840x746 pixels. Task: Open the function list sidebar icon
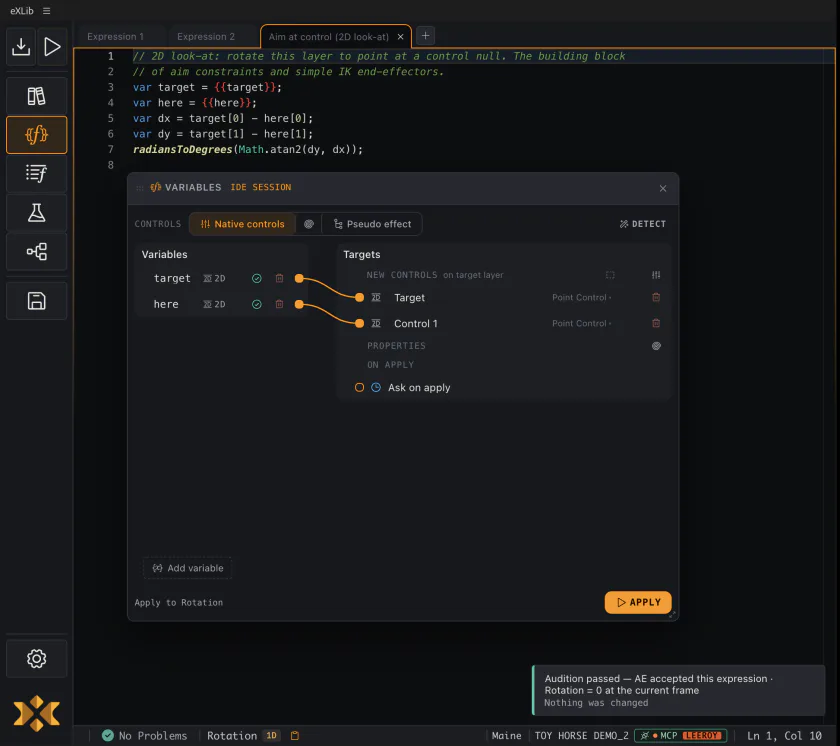36,174
